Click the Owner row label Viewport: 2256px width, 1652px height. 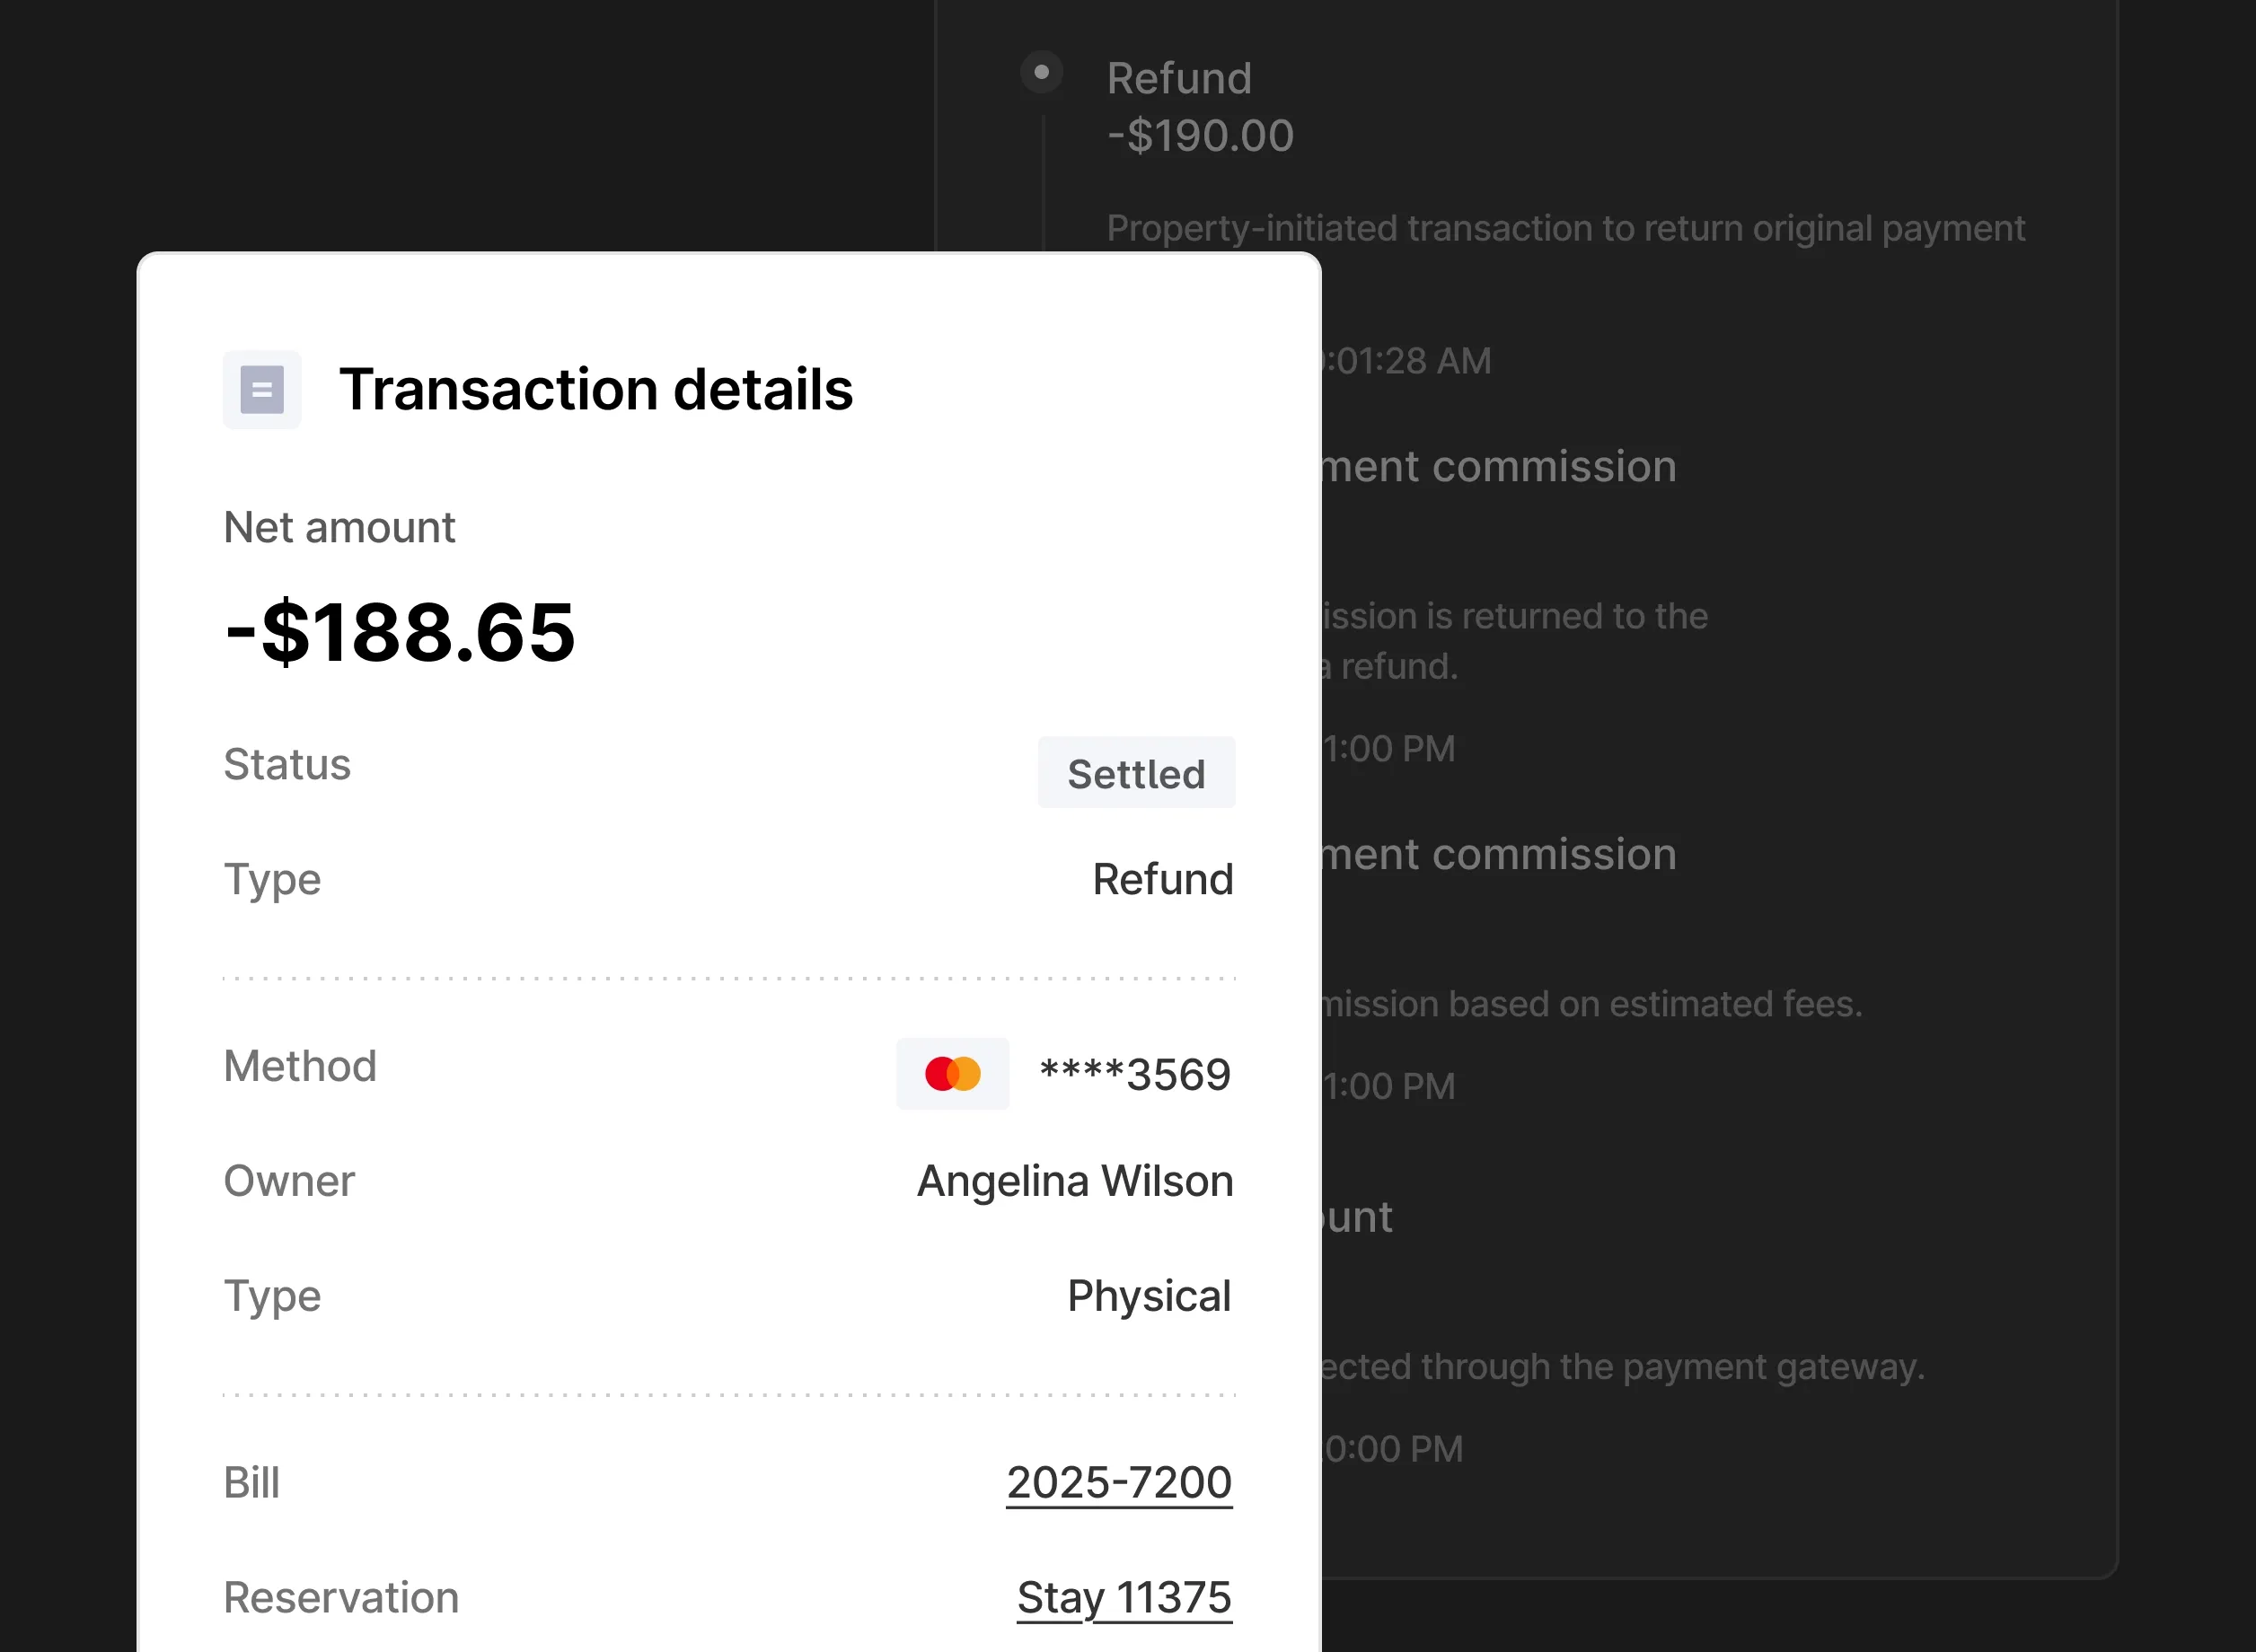[289, 1181]
